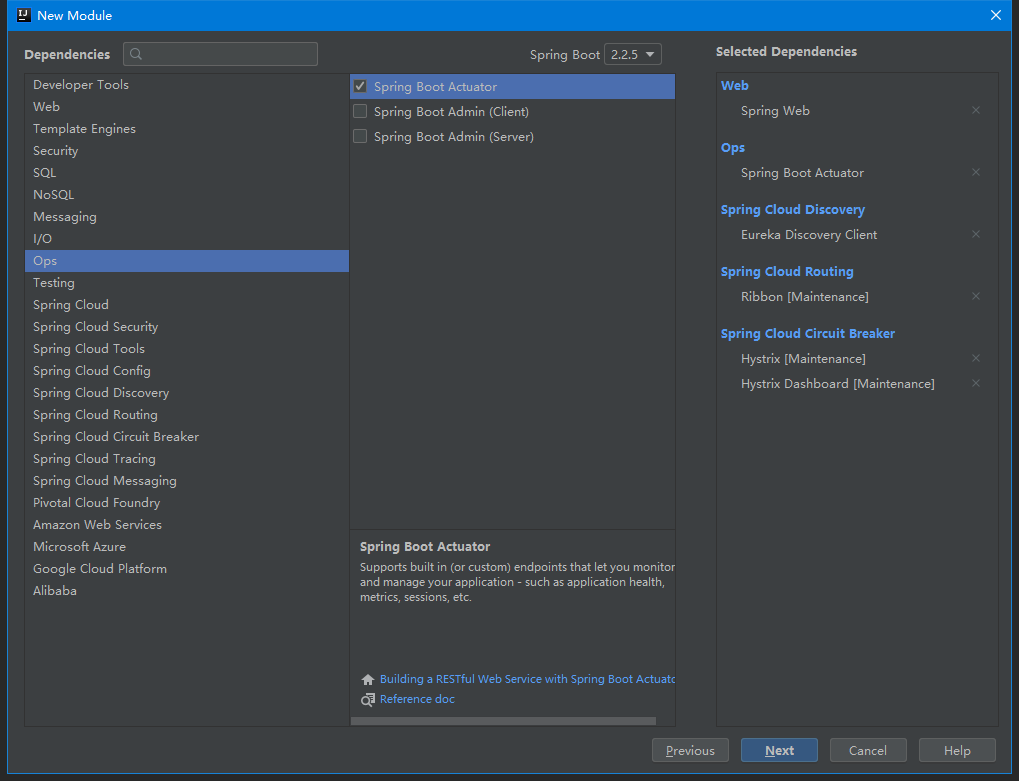The image size is (1019, 781).
Task: Click the Next button
Action: [779, 750]
